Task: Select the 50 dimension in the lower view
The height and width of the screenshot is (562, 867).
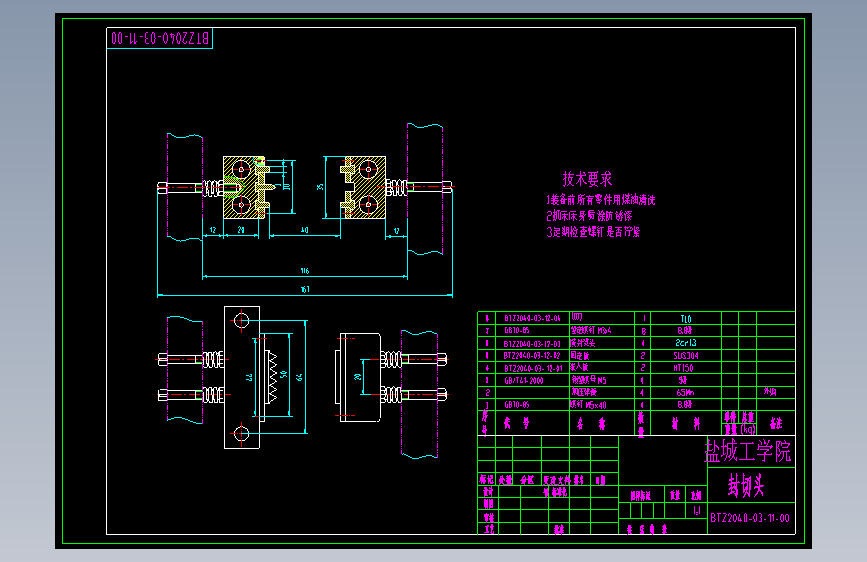Action: tap(284, 374)
